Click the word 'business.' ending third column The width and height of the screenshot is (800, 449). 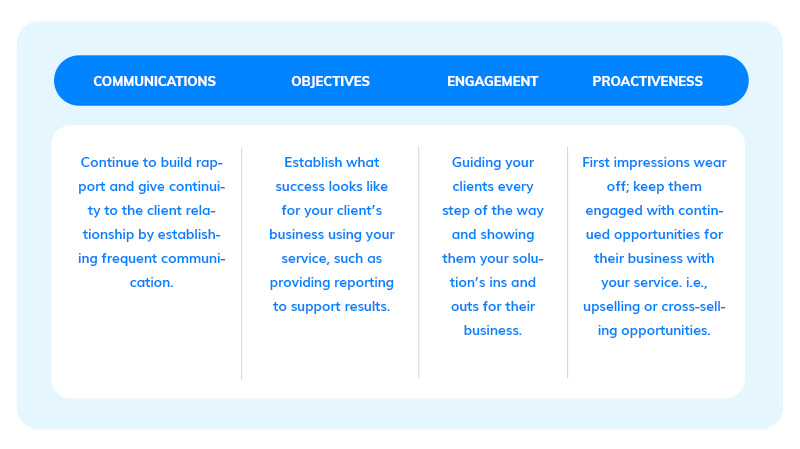click(493, 330)
